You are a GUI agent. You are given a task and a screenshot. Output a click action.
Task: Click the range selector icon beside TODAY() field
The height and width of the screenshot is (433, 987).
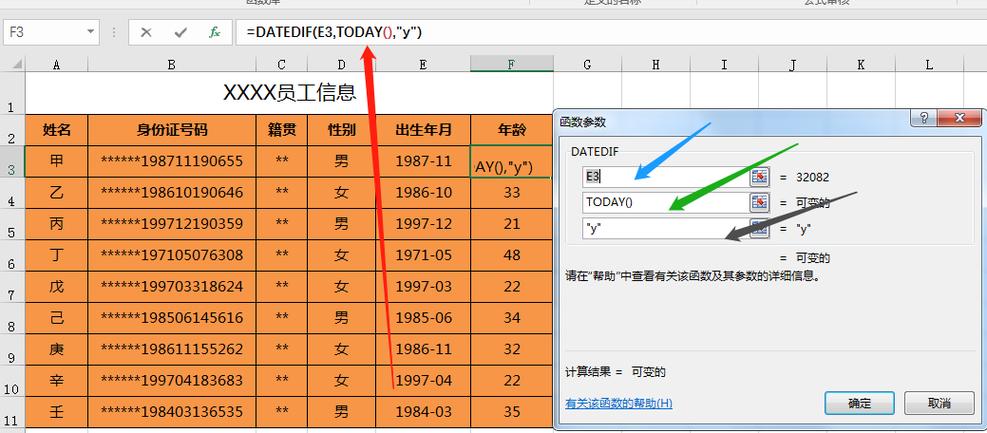pos(760,203)
